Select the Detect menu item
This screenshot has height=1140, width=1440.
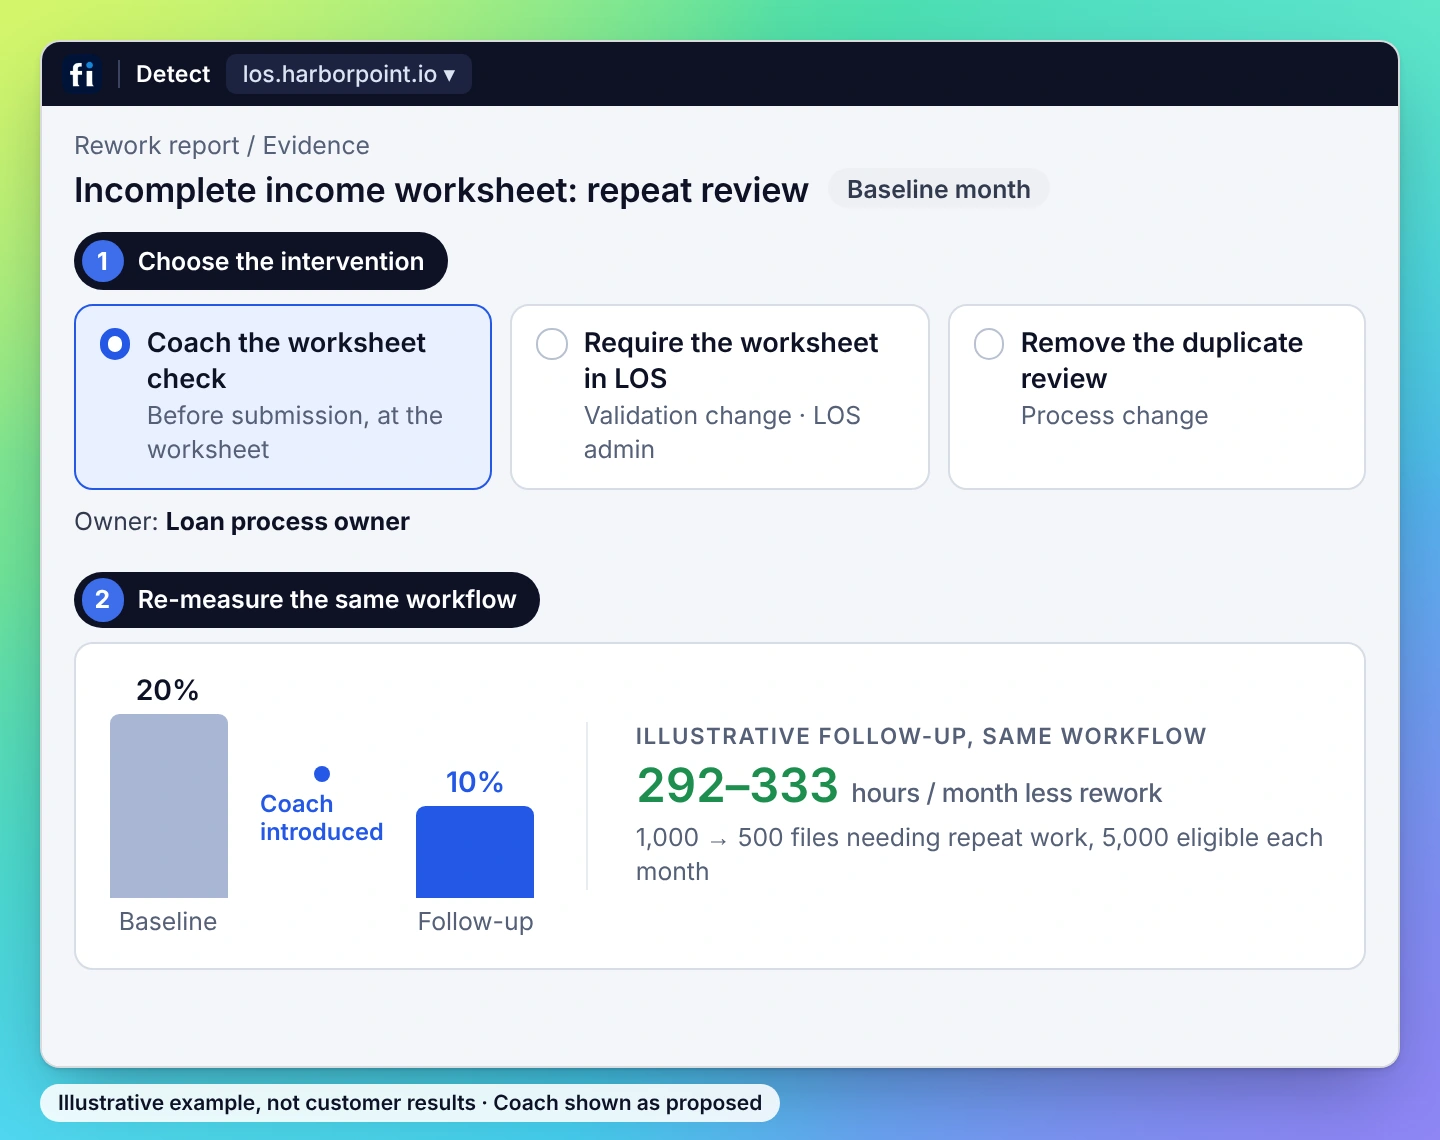(173, 74)
